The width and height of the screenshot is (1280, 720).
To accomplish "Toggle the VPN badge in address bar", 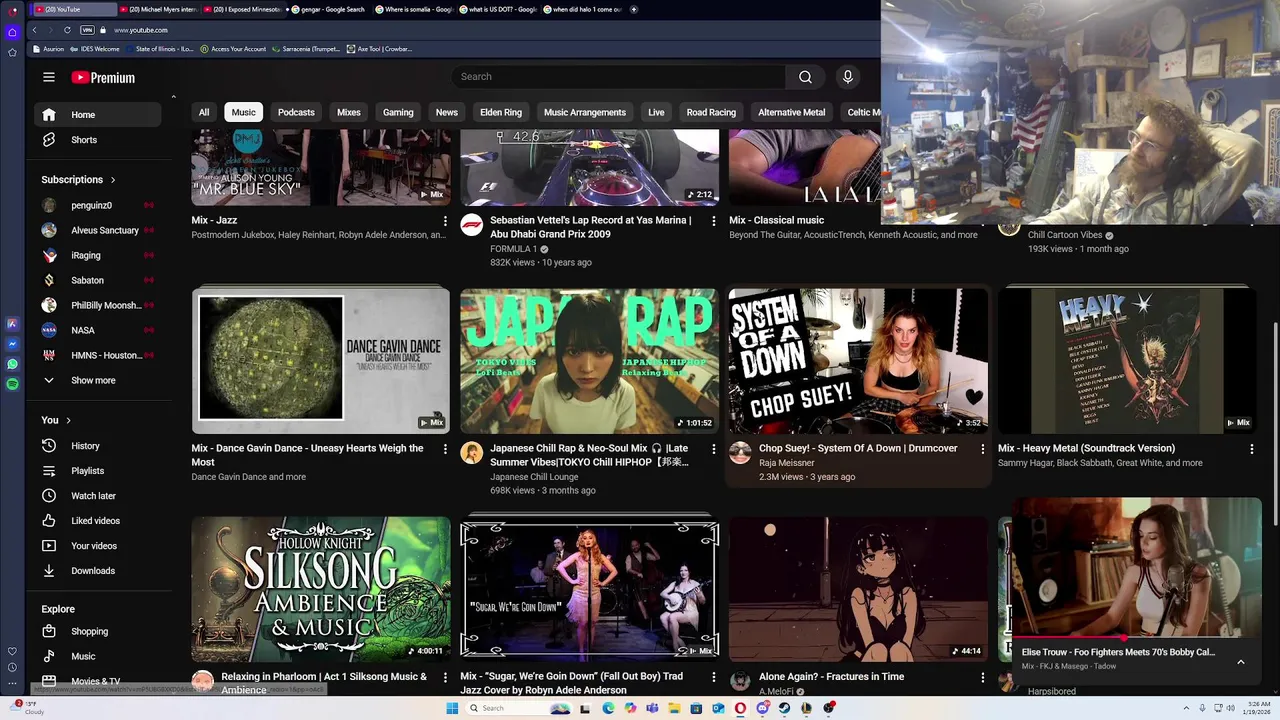I will pyautogui.click(x=87, y=30).
